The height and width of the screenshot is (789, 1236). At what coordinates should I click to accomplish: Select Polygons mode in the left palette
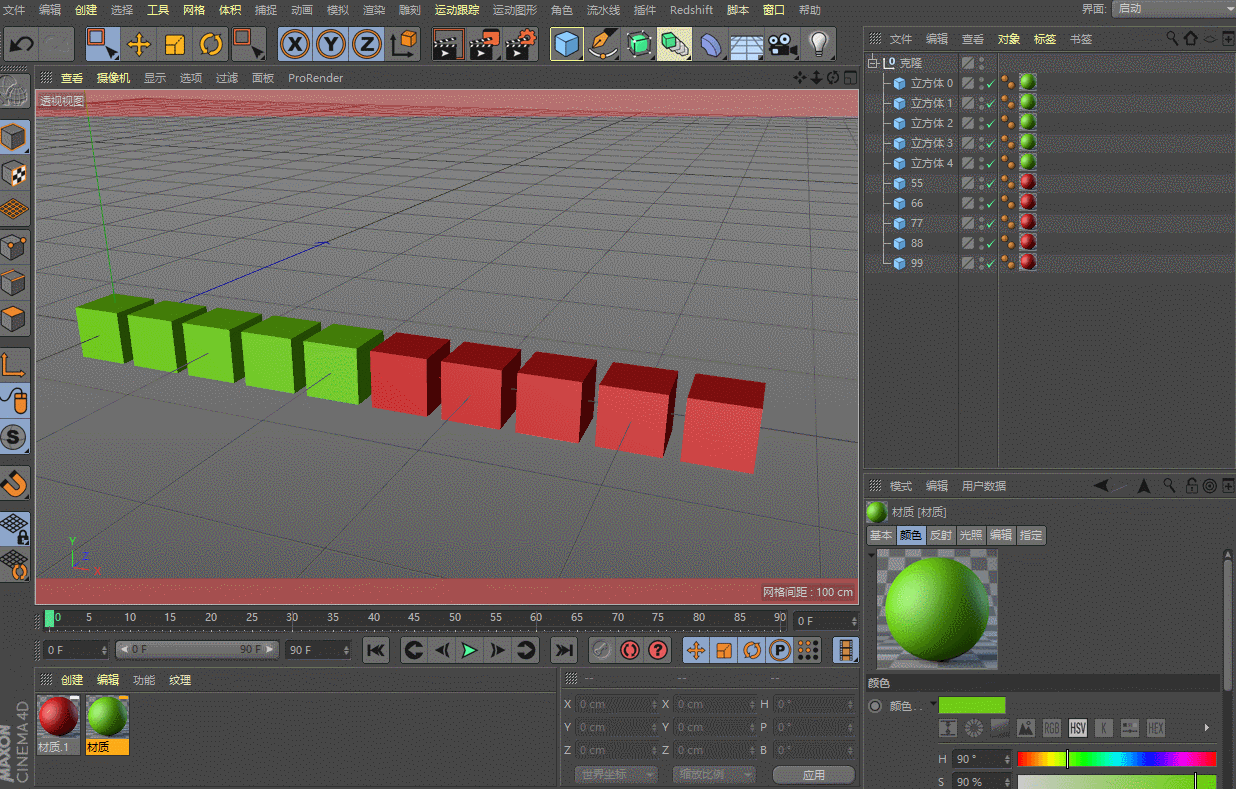pos(14,320)
